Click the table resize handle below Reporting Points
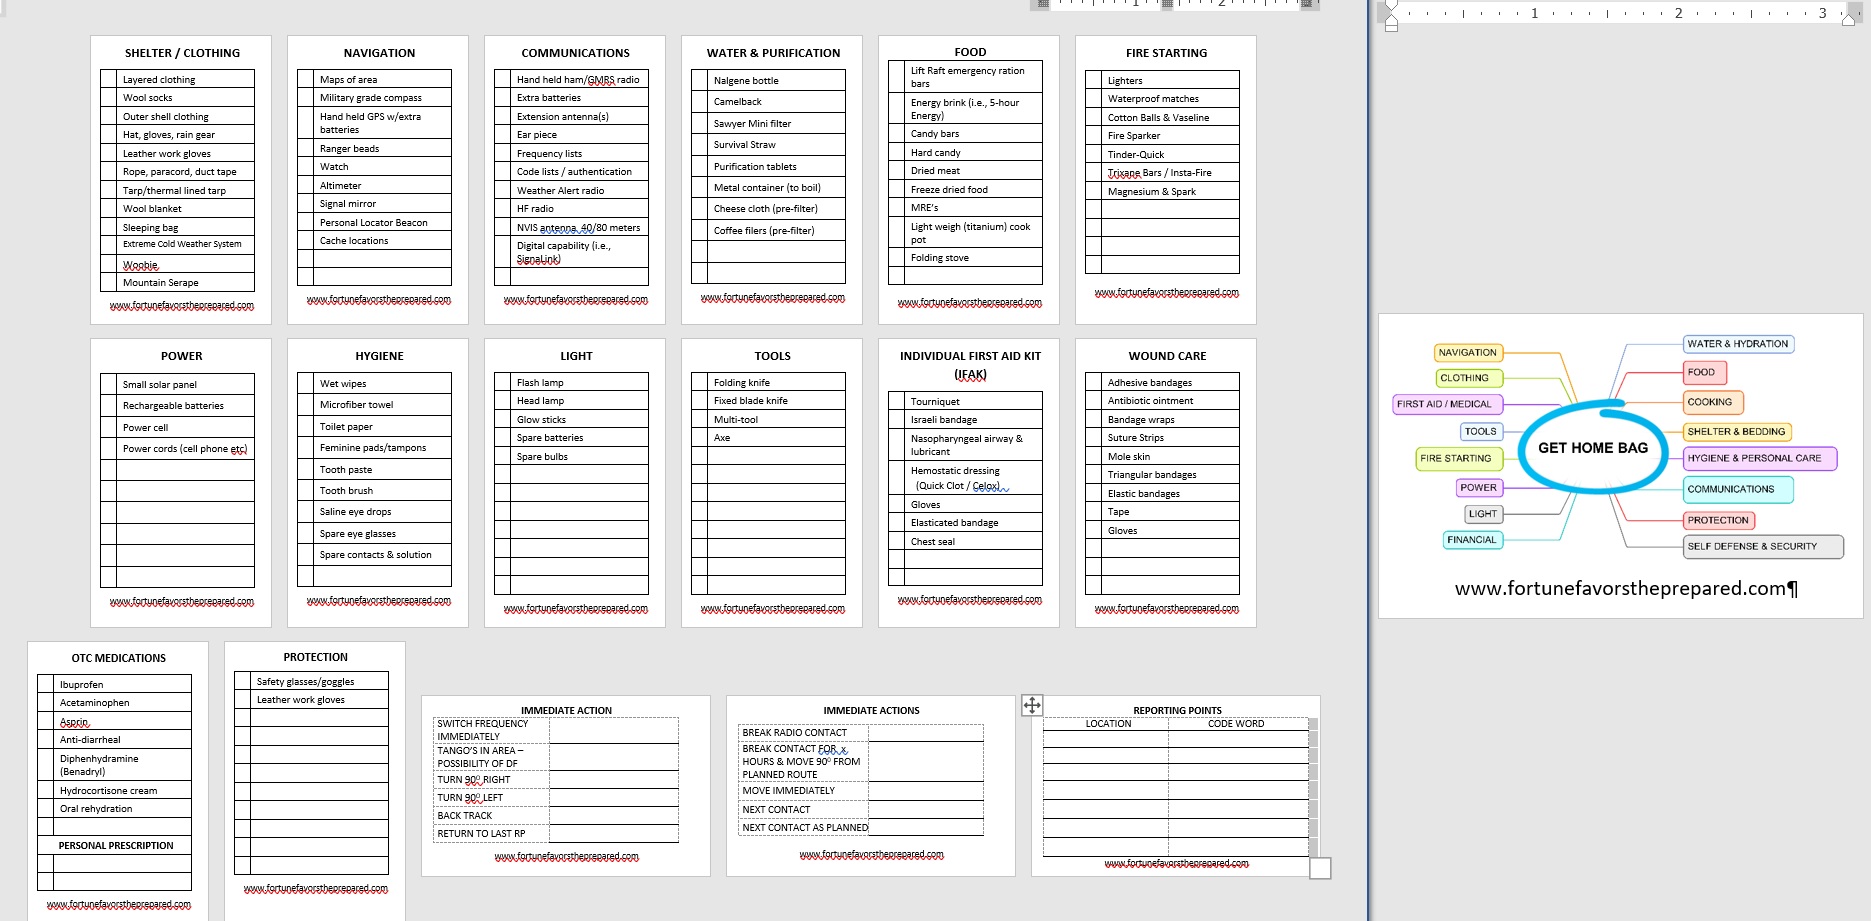Viewport: 1871px width, 921px height. tap(1320, 868)
